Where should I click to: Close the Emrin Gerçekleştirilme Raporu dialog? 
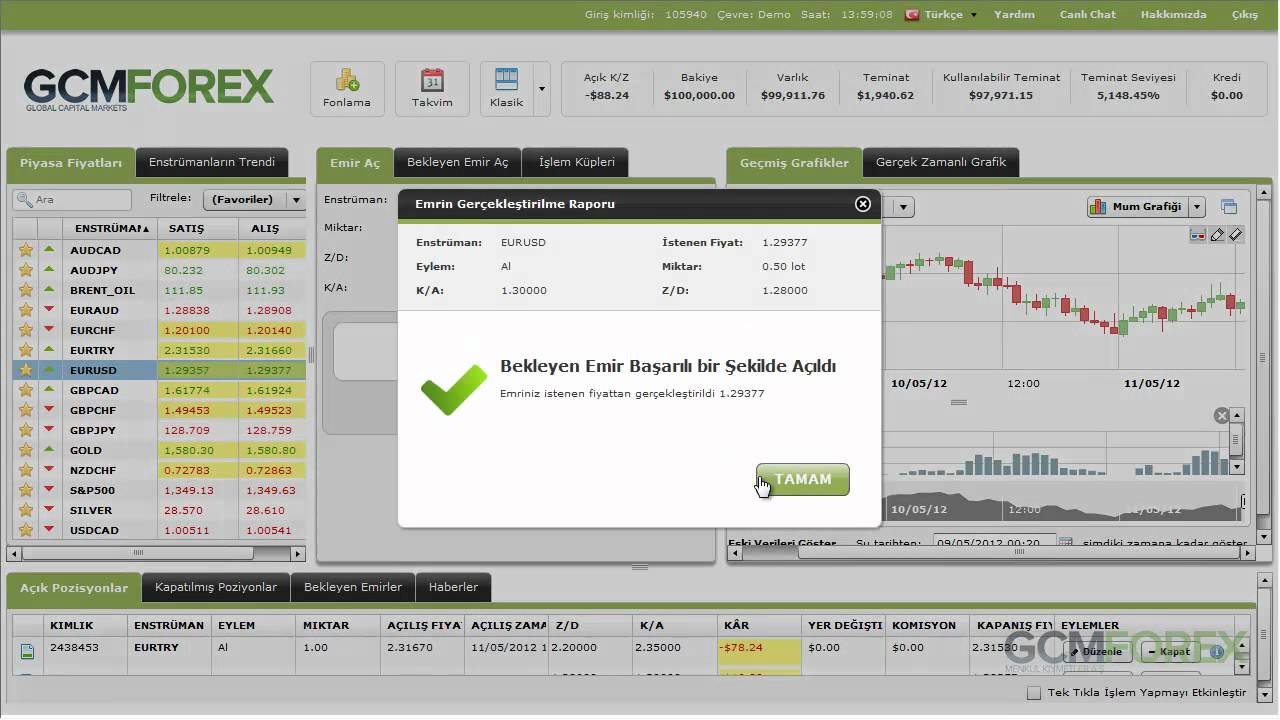pos(863,204)
